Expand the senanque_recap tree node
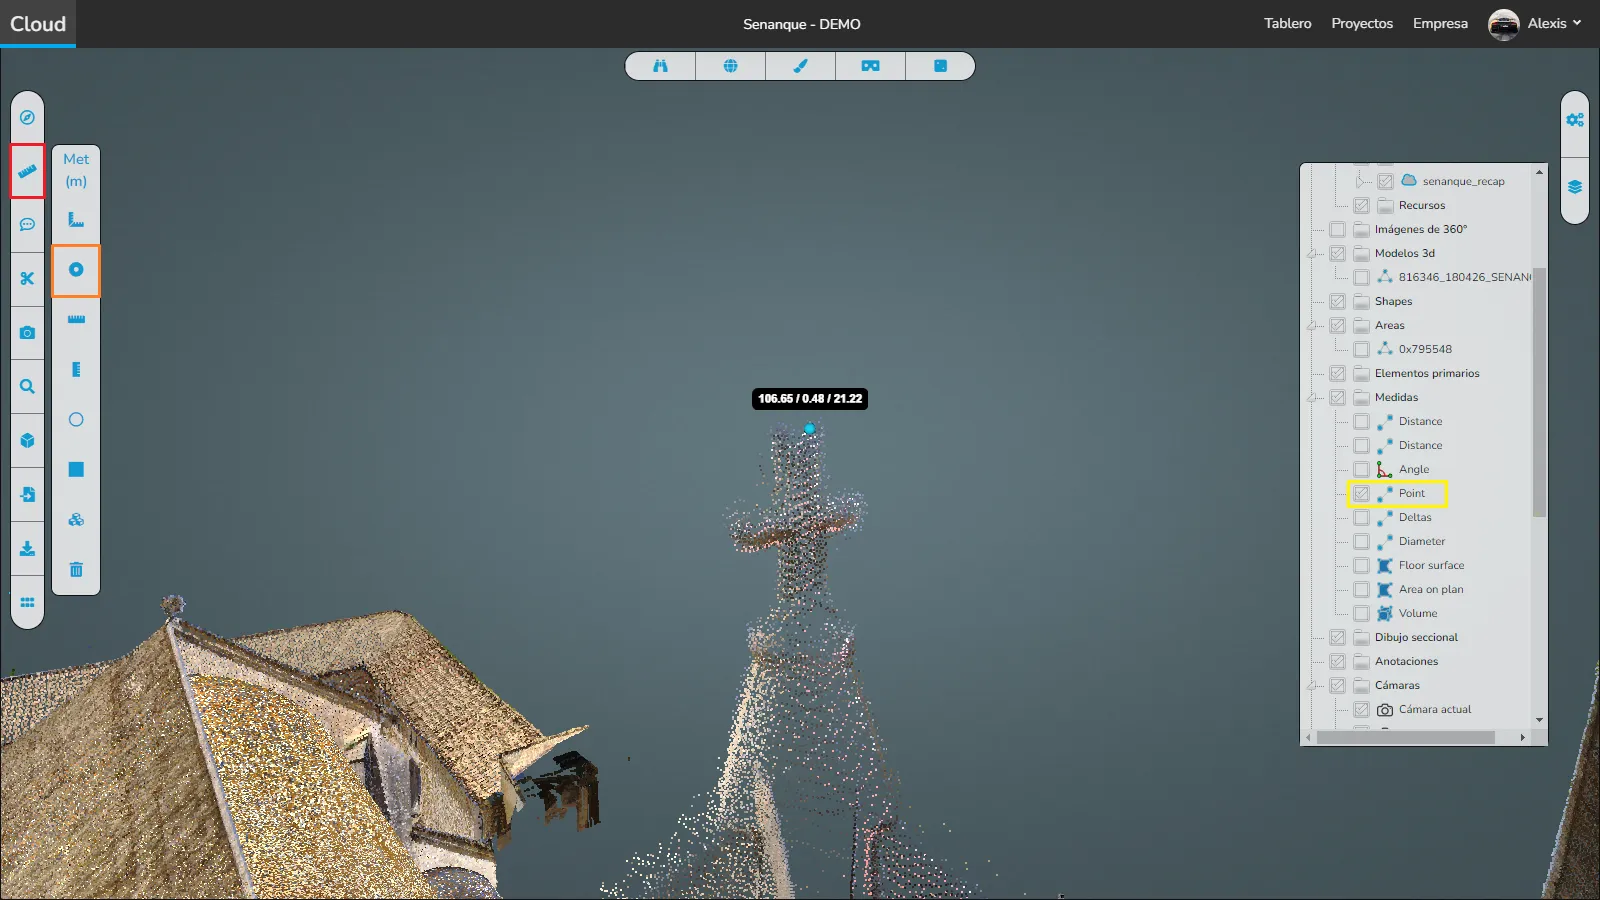The image size is (1600, 900). (1361, 181)
